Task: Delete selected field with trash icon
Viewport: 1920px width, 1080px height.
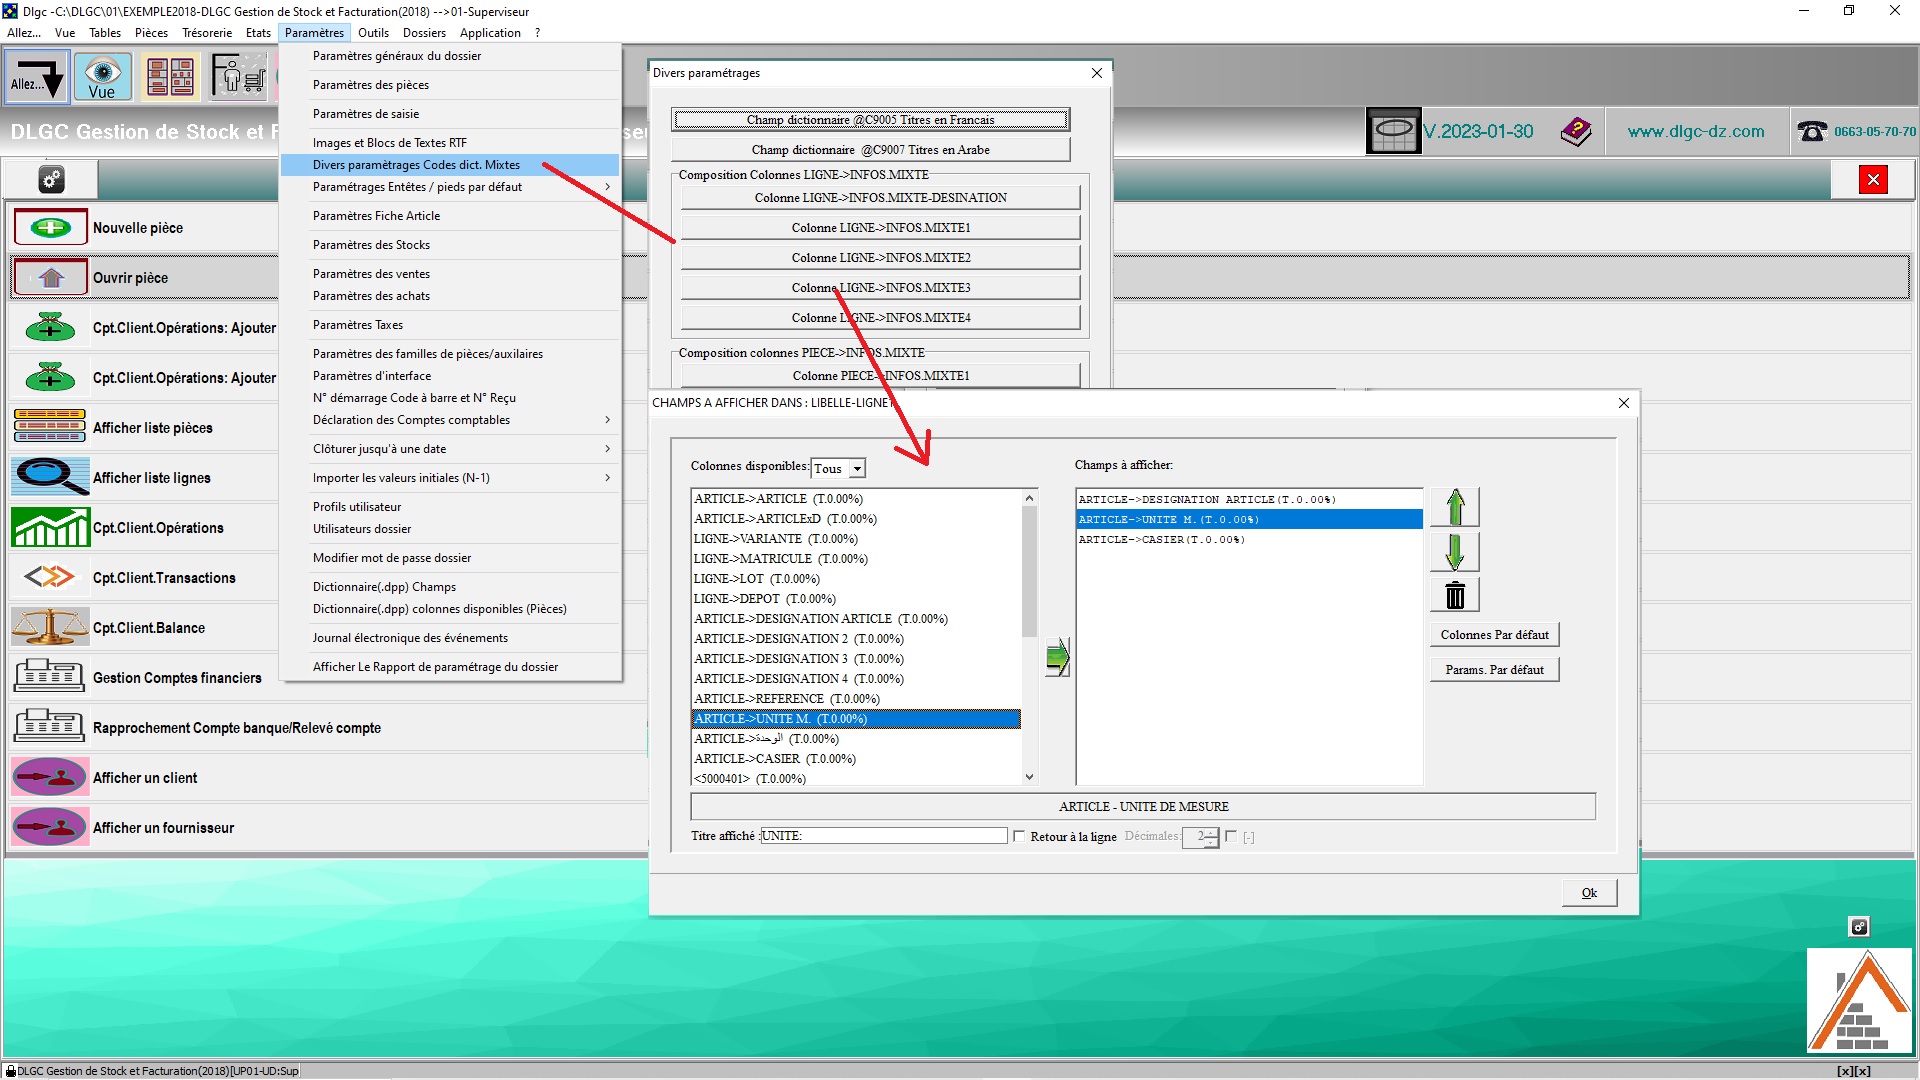Action: (1455, 595)
